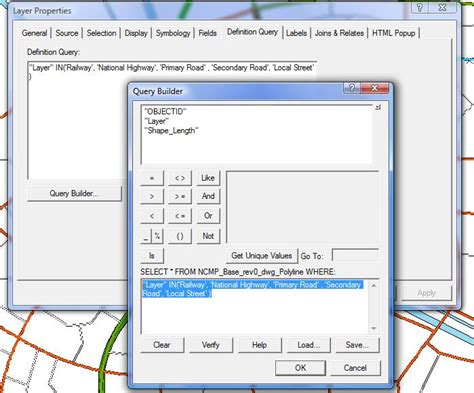This screenshot has width=474, height=393.
Task: Open the Selection tab
Action: (x=101, y=33)
